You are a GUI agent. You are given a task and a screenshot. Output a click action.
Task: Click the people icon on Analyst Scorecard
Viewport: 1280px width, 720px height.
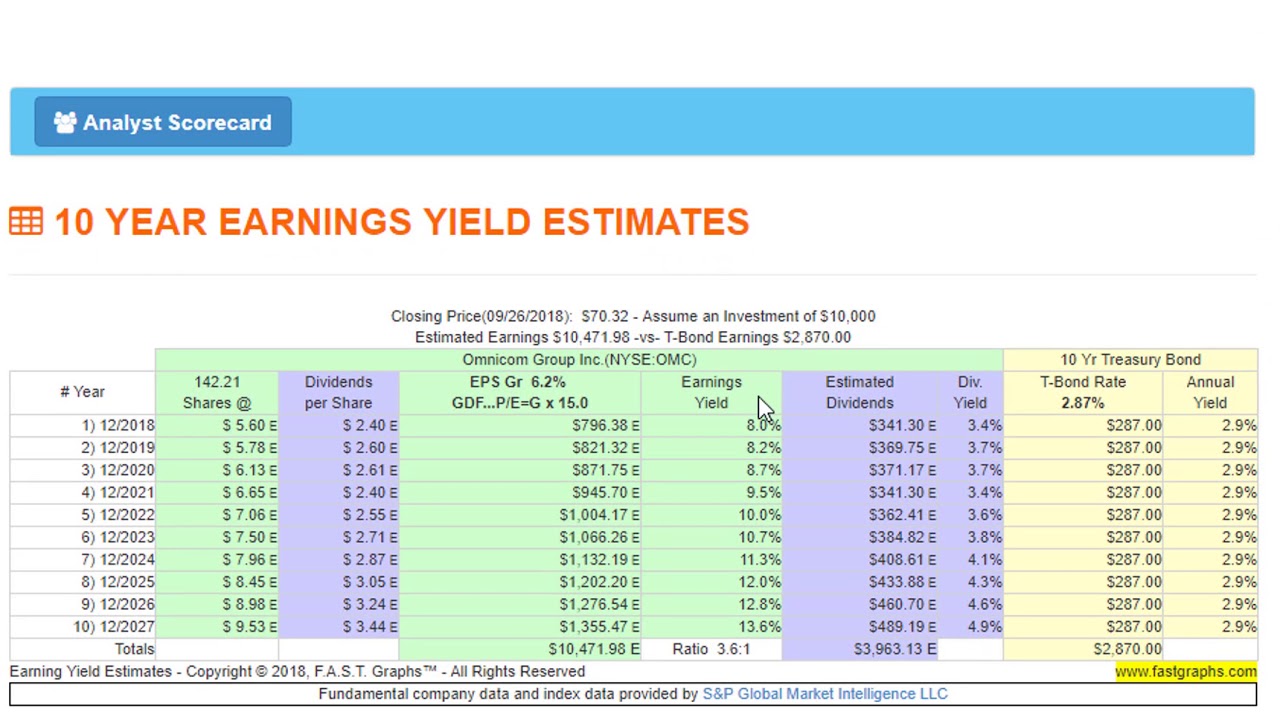tap(65, 122)
